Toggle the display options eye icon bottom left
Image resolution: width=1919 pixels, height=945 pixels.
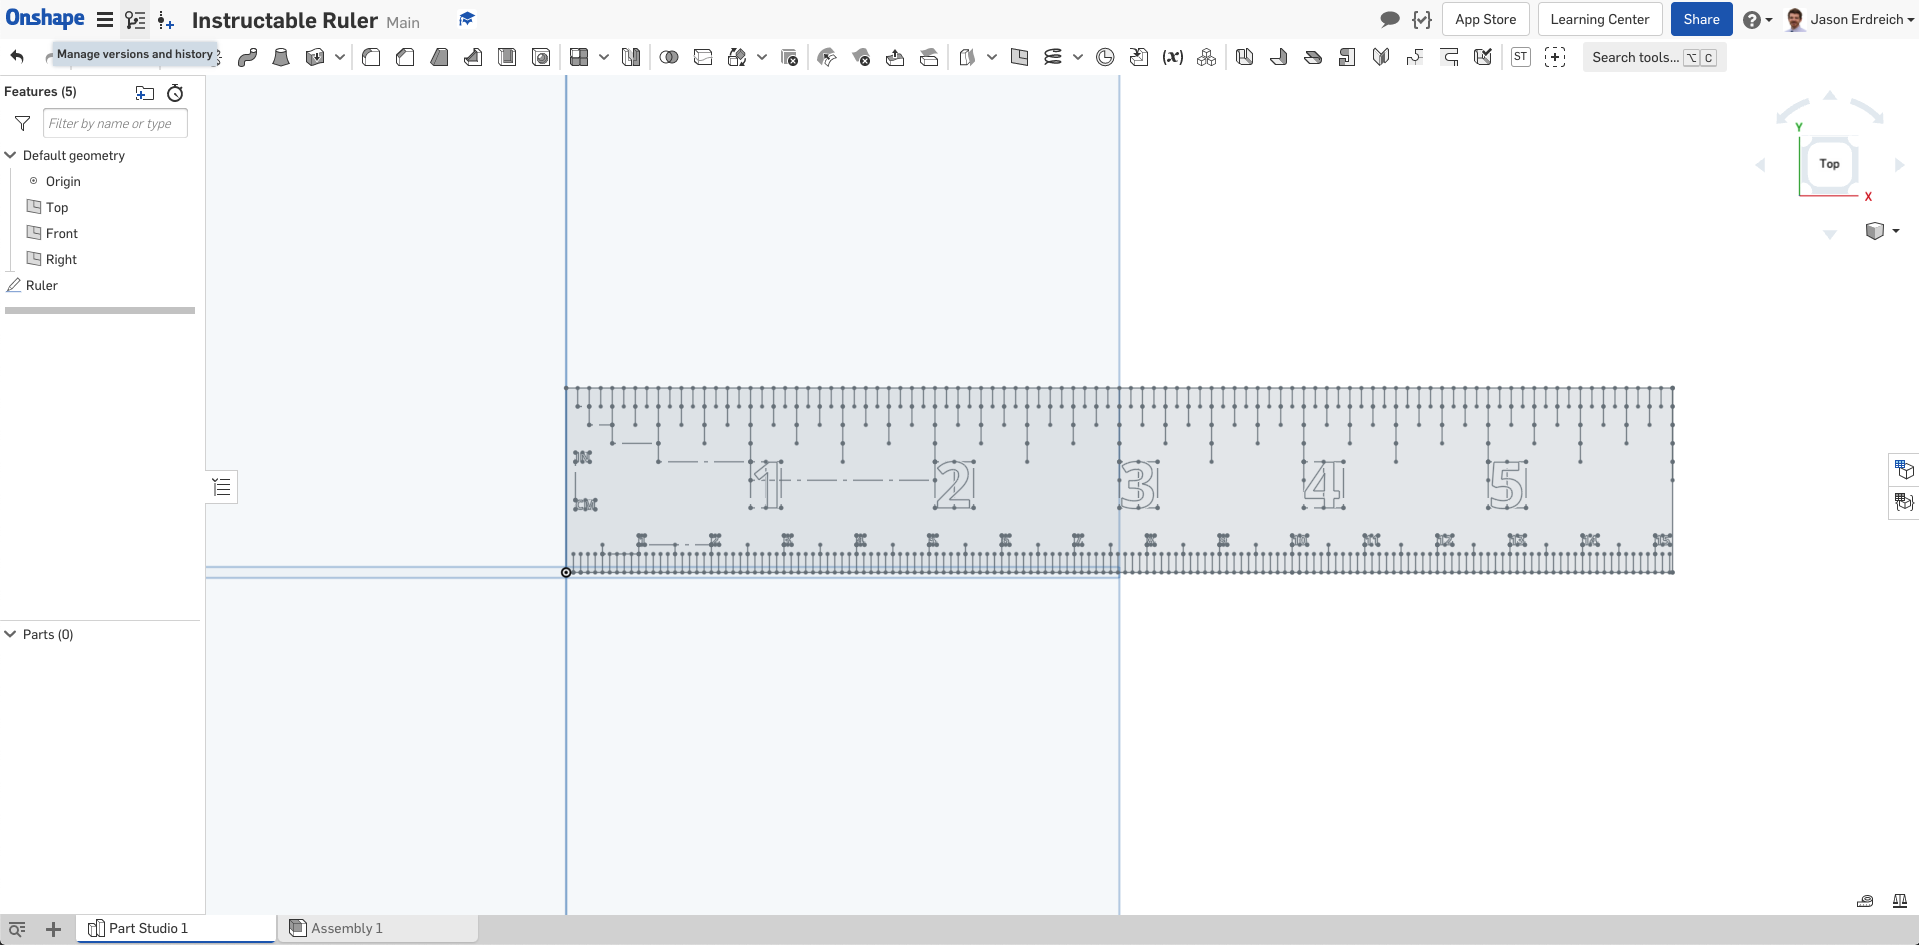point(16,928)
